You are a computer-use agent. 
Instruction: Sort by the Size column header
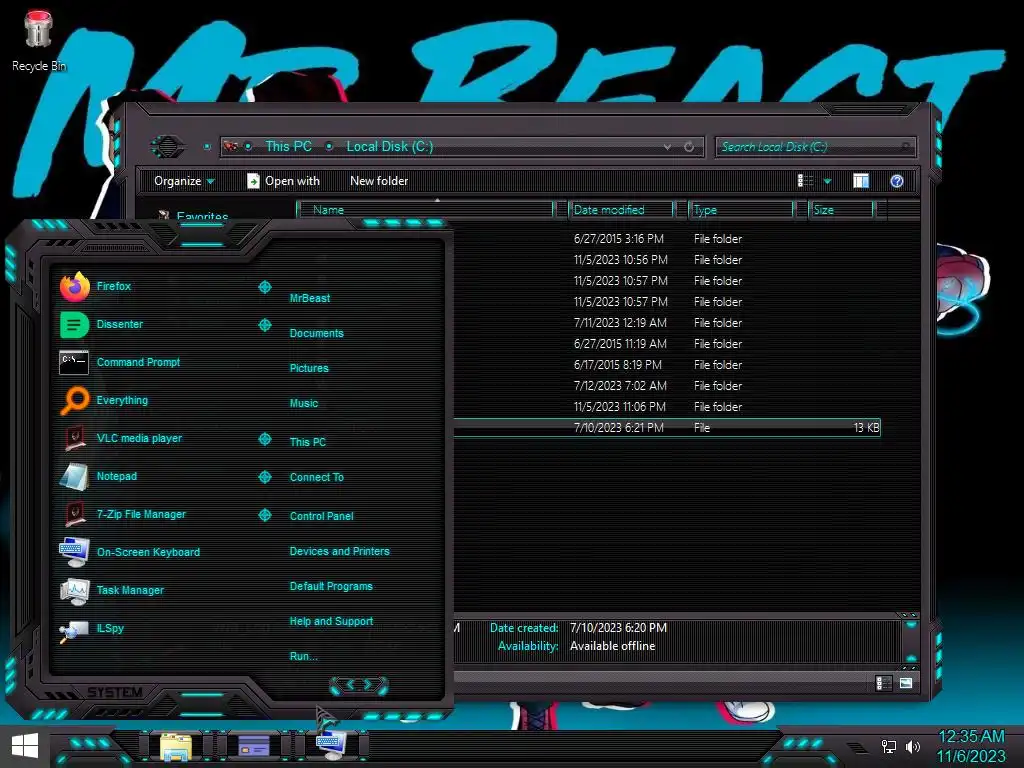[840, 210]
